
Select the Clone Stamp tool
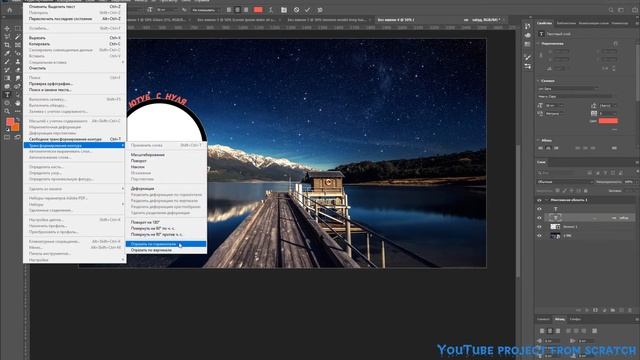tap(17, 62)
